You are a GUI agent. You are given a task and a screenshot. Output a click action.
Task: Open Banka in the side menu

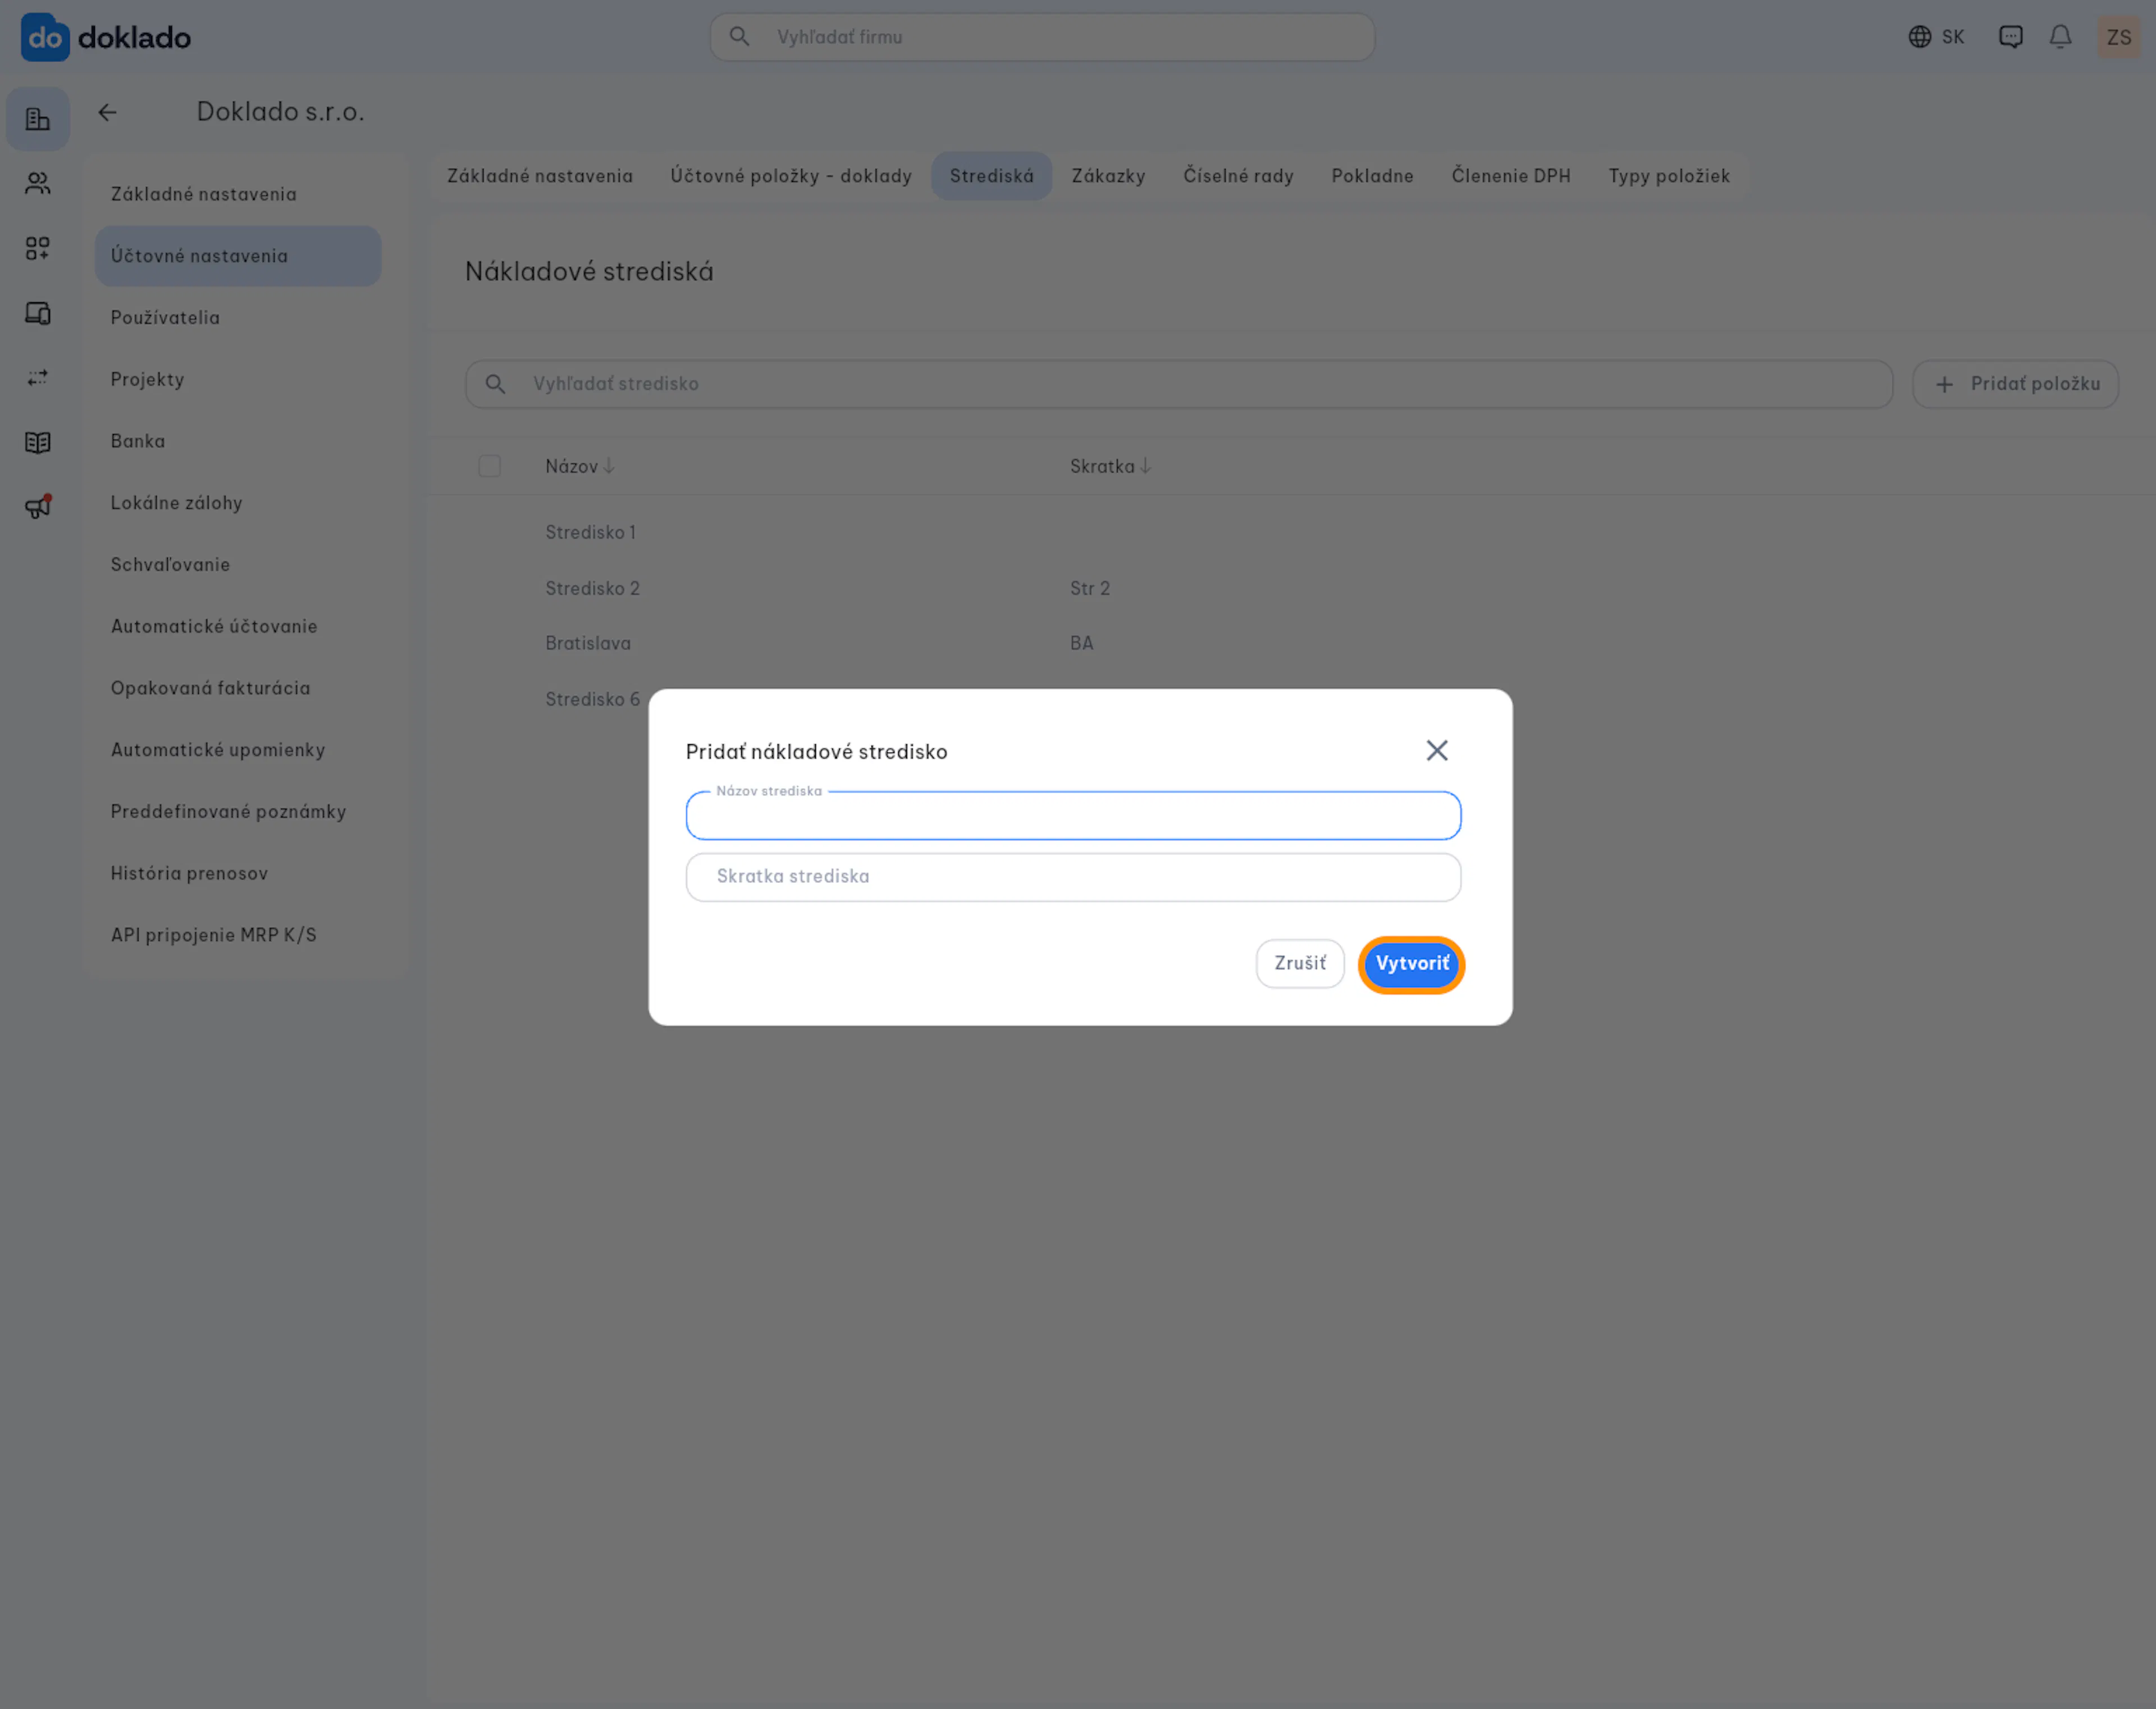click(x=238, y=441)
